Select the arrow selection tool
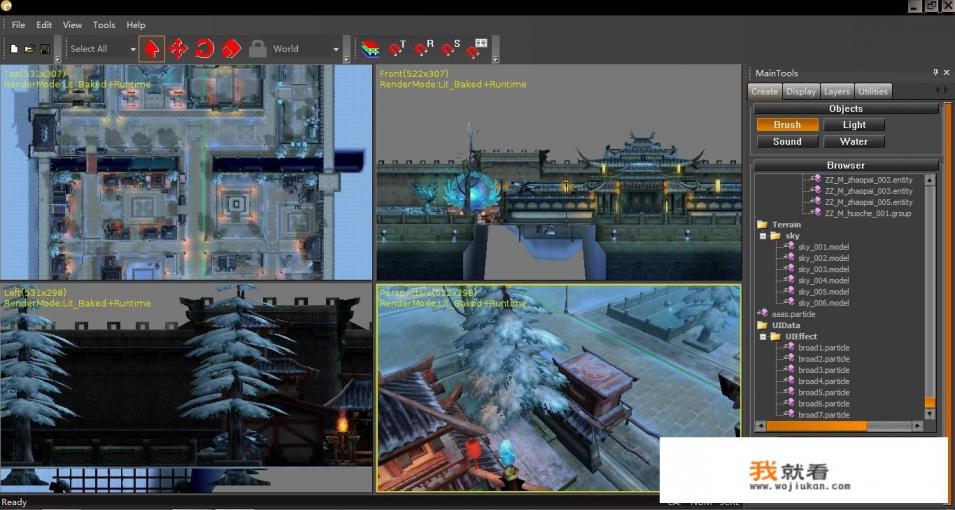955x510 pixels. [152, 48]
